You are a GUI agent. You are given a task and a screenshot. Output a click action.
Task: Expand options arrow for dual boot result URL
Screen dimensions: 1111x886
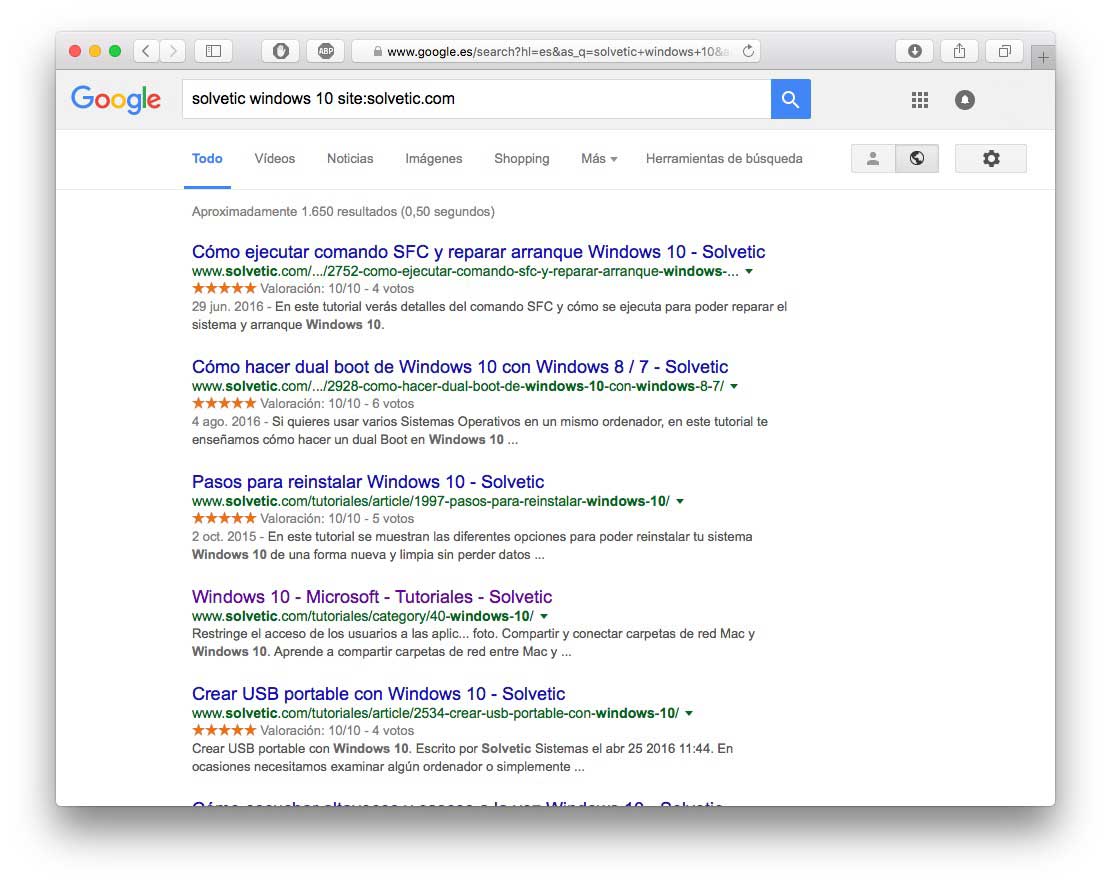(x=734, y=386)
